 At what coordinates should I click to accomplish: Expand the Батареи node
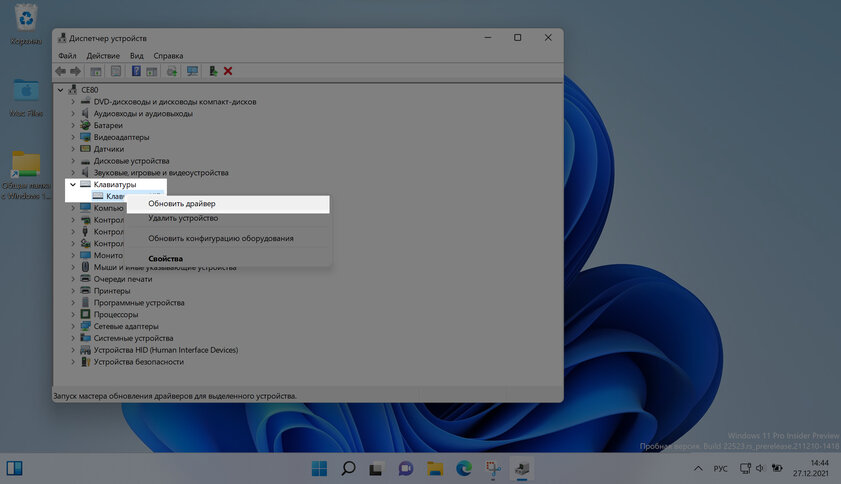(x=73, y=125)
